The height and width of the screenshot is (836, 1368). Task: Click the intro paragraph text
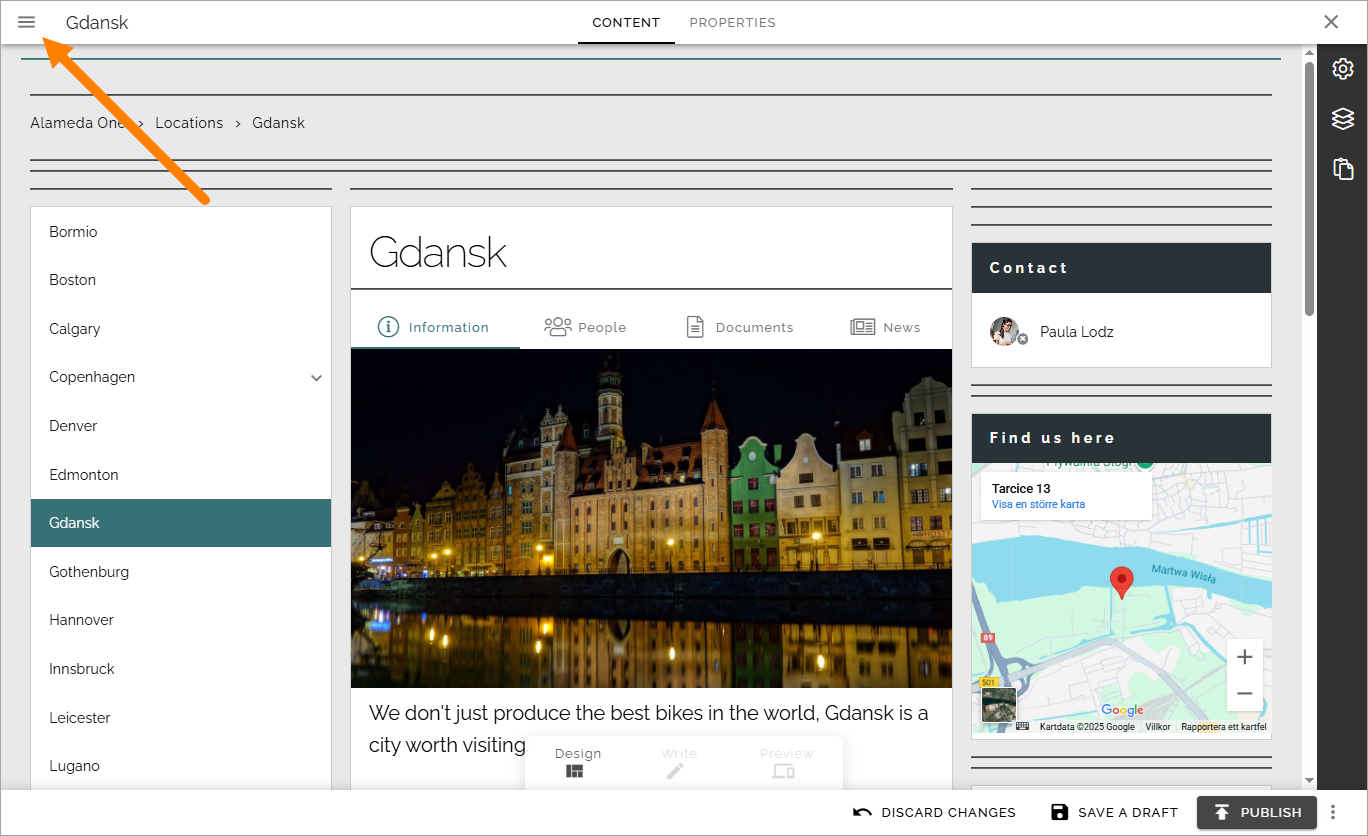coord(649,729)
